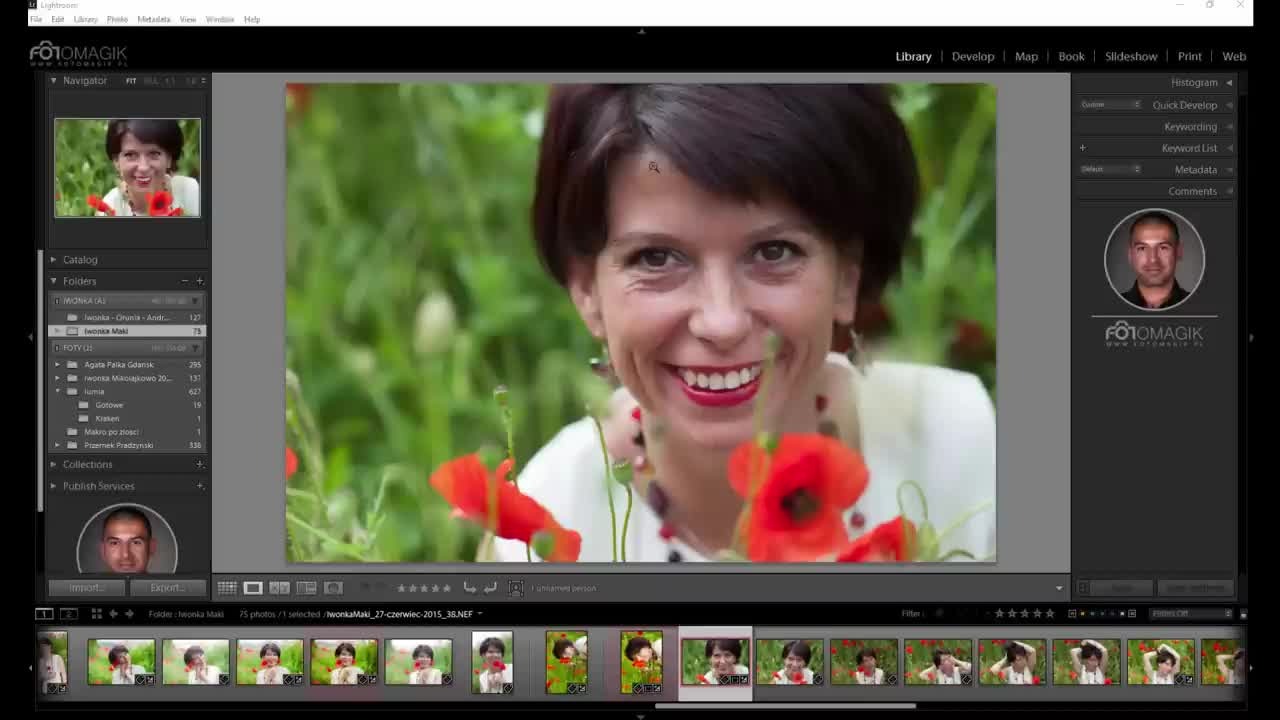1280x720 pixels.
Task: Open People face view icon
Action: pyautogui.click(x=333, y=588)
